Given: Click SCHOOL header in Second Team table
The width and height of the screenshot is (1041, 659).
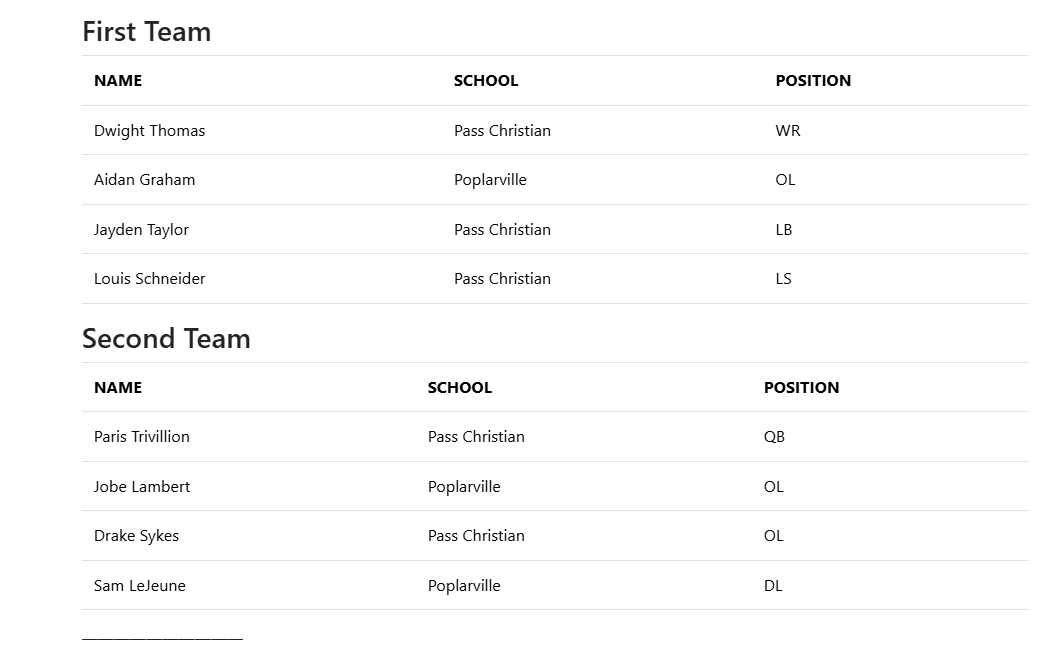Looking at the screenshot, I should click(x=460, y=388).
